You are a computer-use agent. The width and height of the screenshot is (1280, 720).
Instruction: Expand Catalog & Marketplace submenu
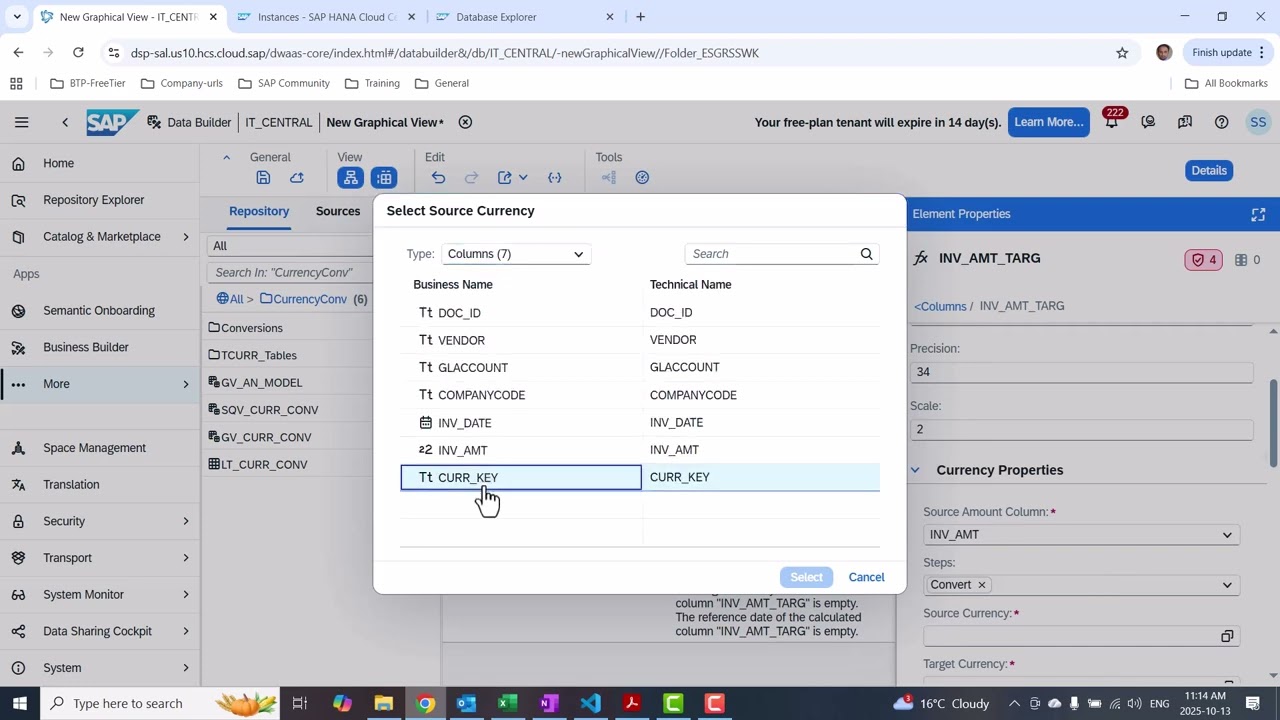pos(185,237)
